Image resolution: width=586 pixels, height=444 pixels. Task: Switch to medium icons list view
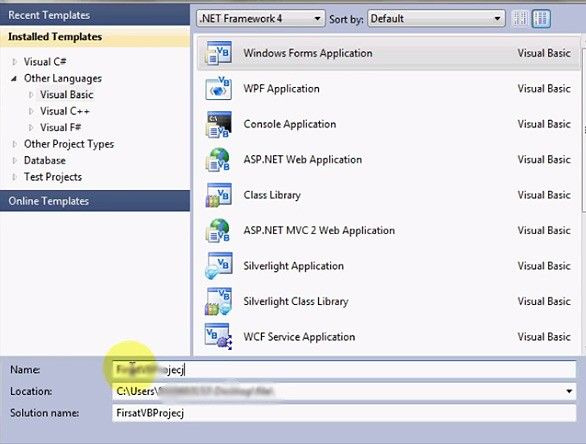click(x=541, y=18)
